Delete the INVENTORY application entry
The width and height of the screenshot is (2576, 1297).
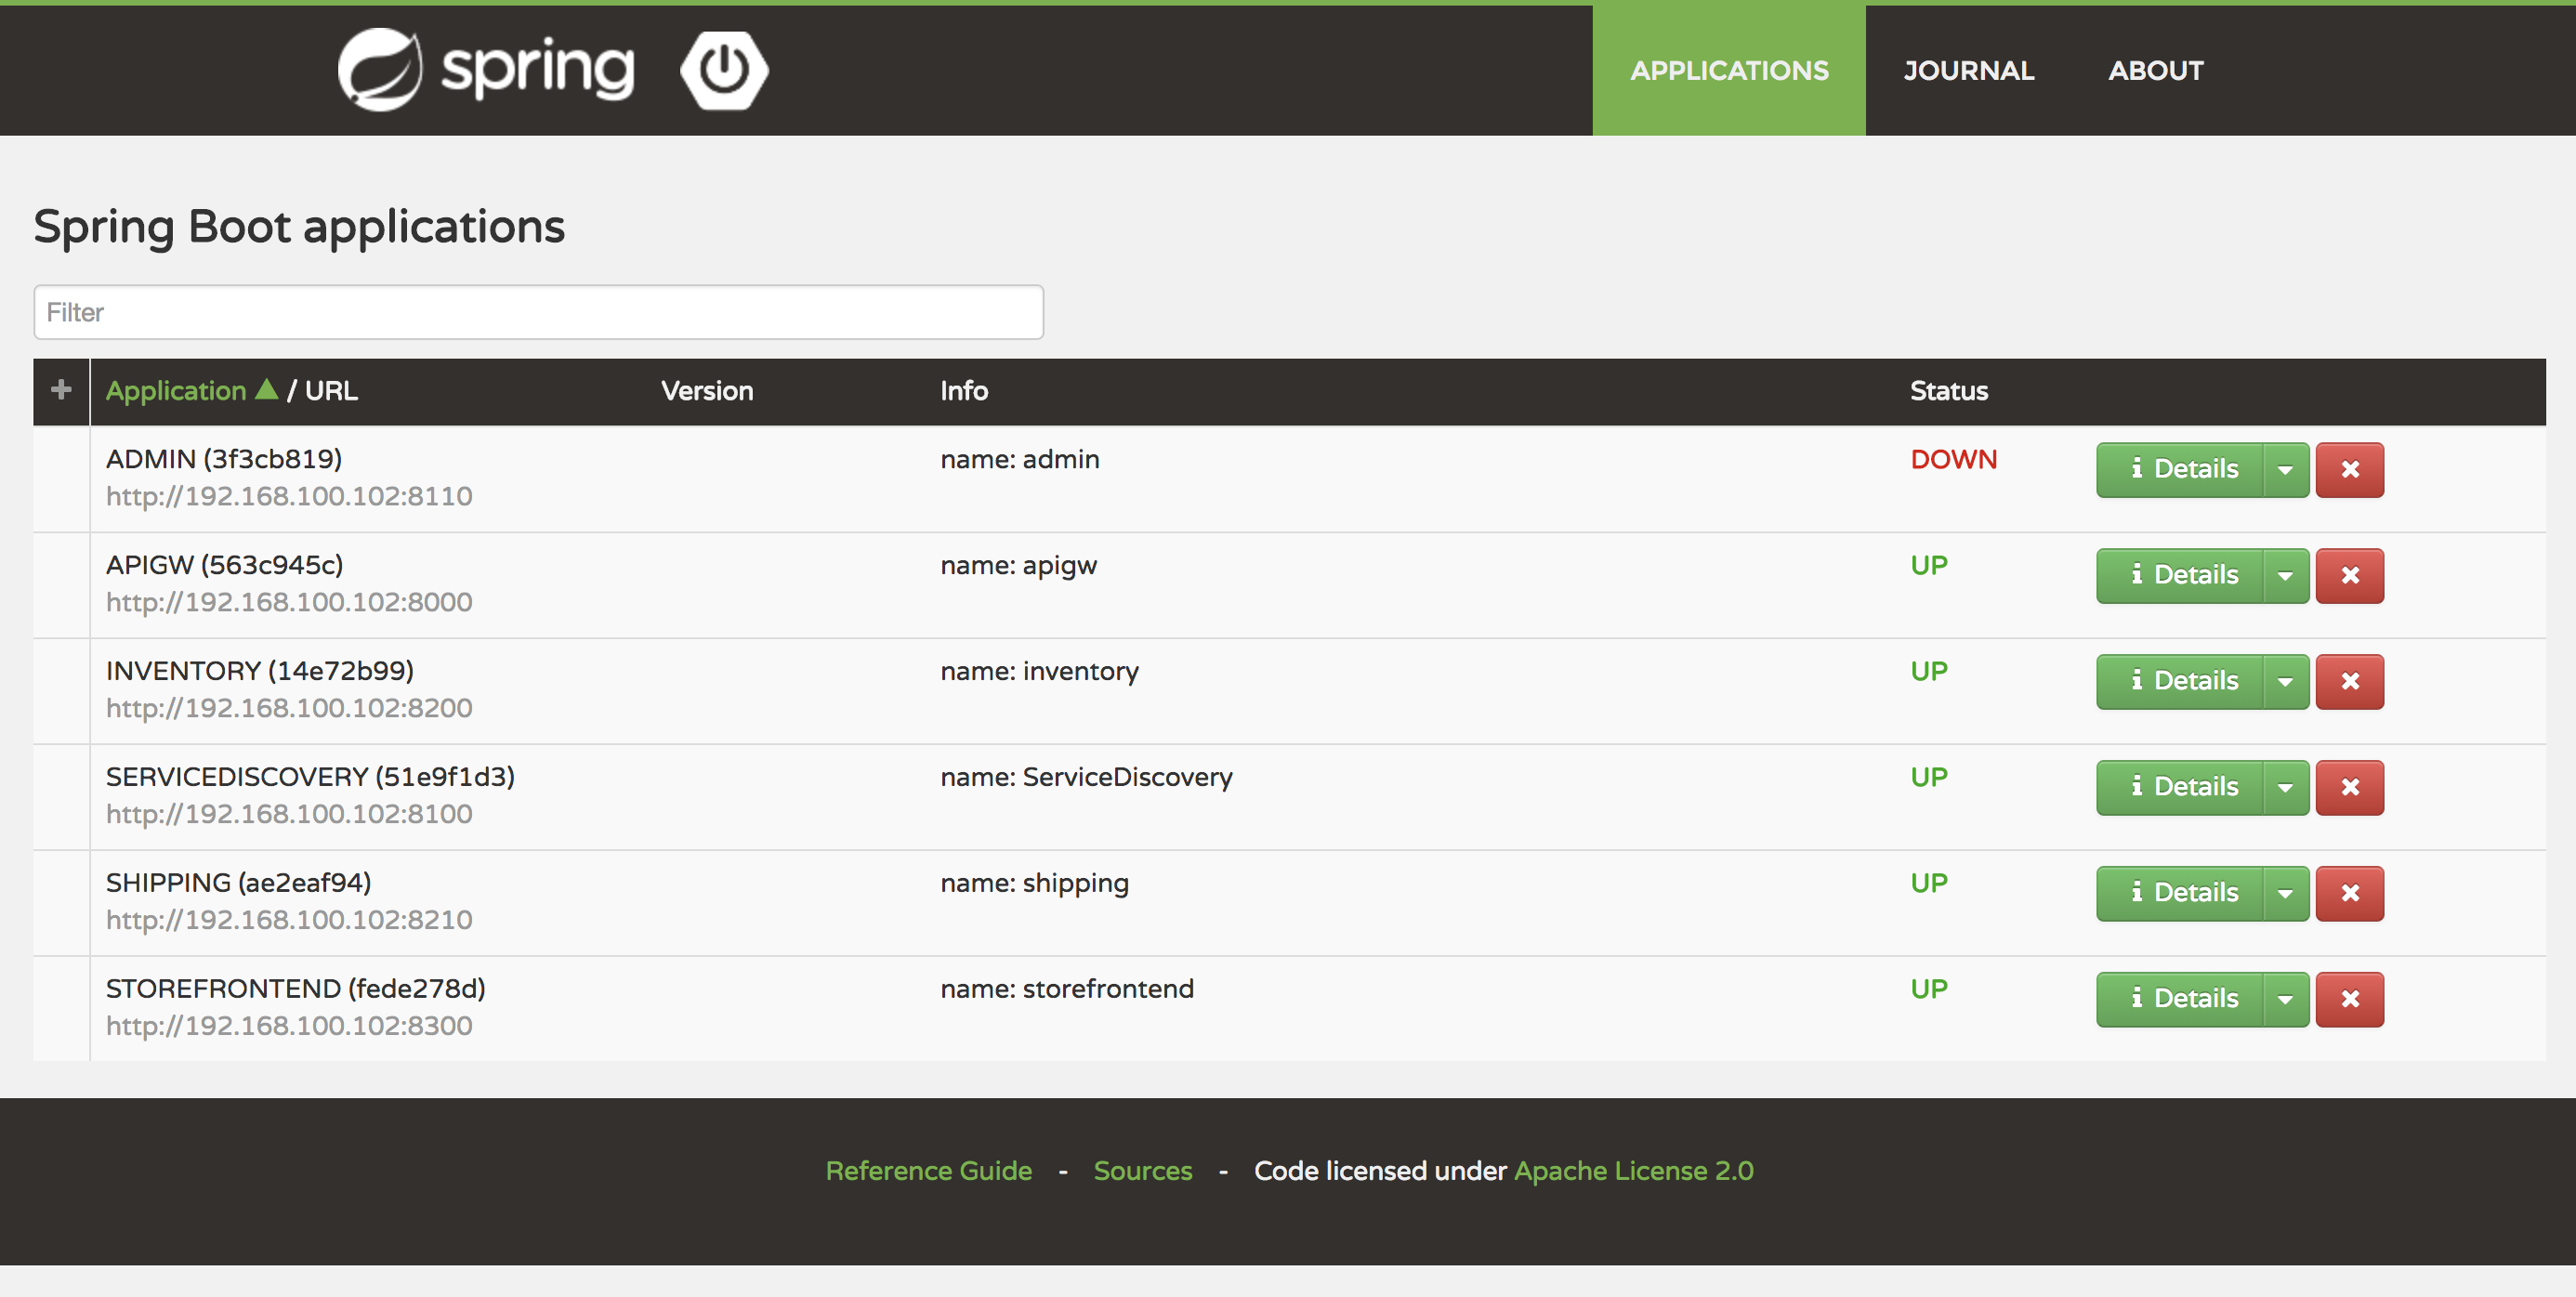(2349, 681)
